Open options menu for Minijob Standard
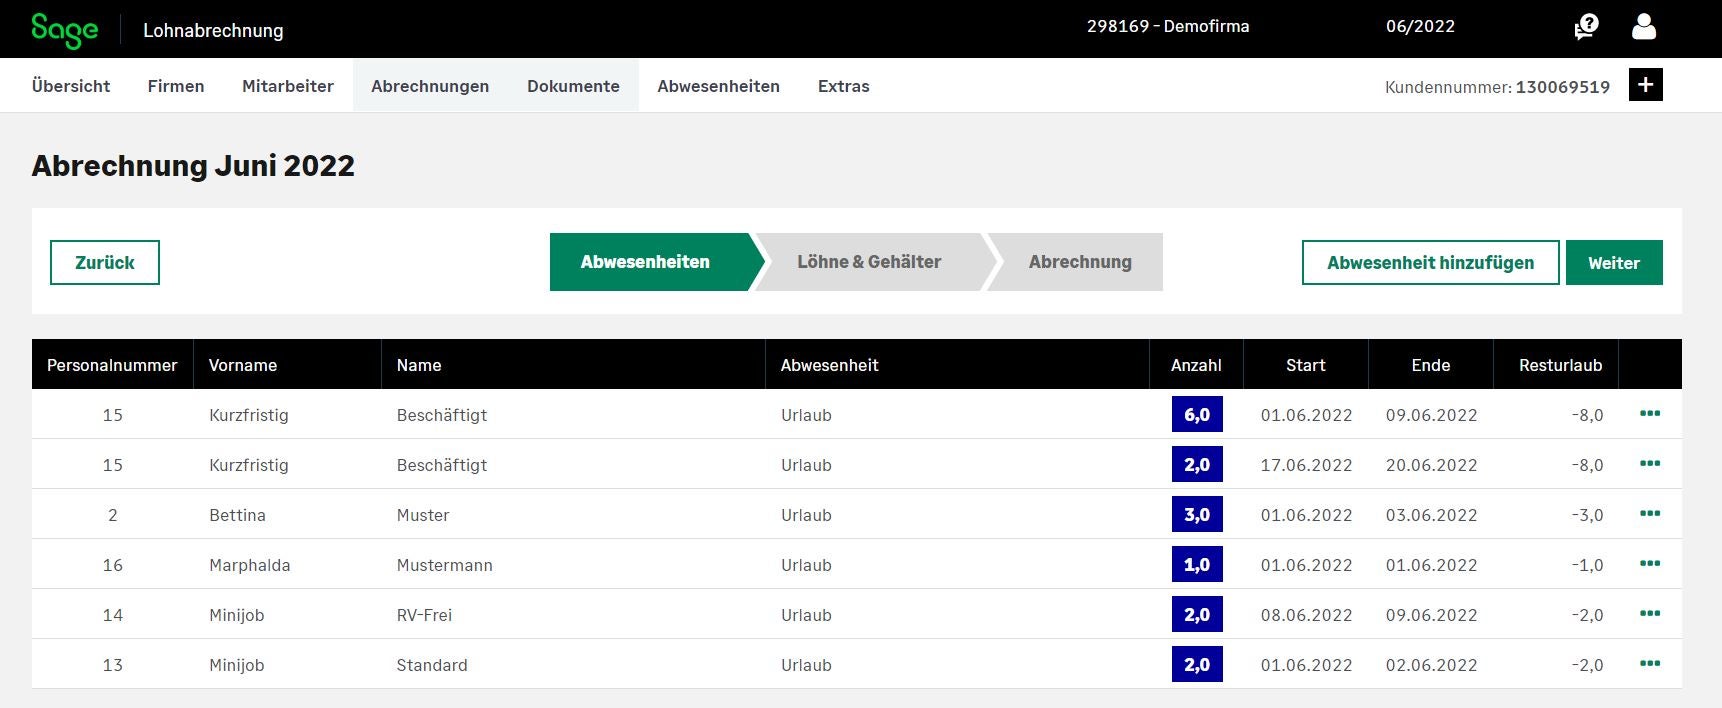The image size is (1722, 708). (x=1650, y=664)
